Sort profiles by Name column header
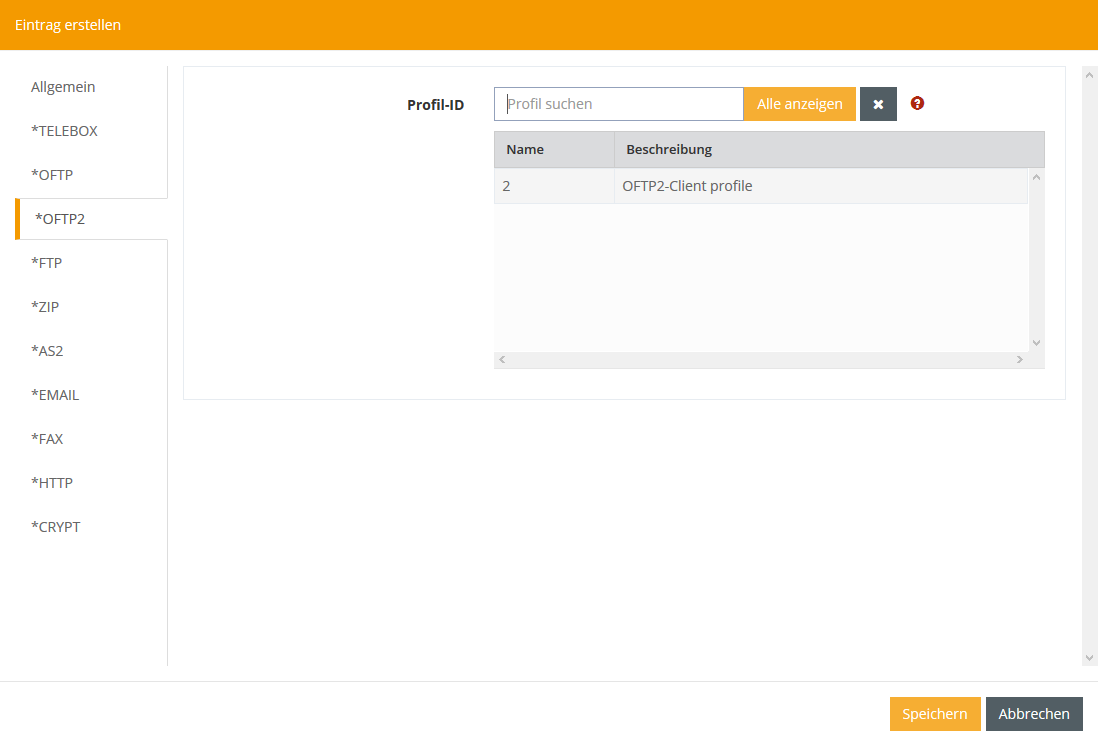This screenshot has width=1098, height=746. click(525, 150)
